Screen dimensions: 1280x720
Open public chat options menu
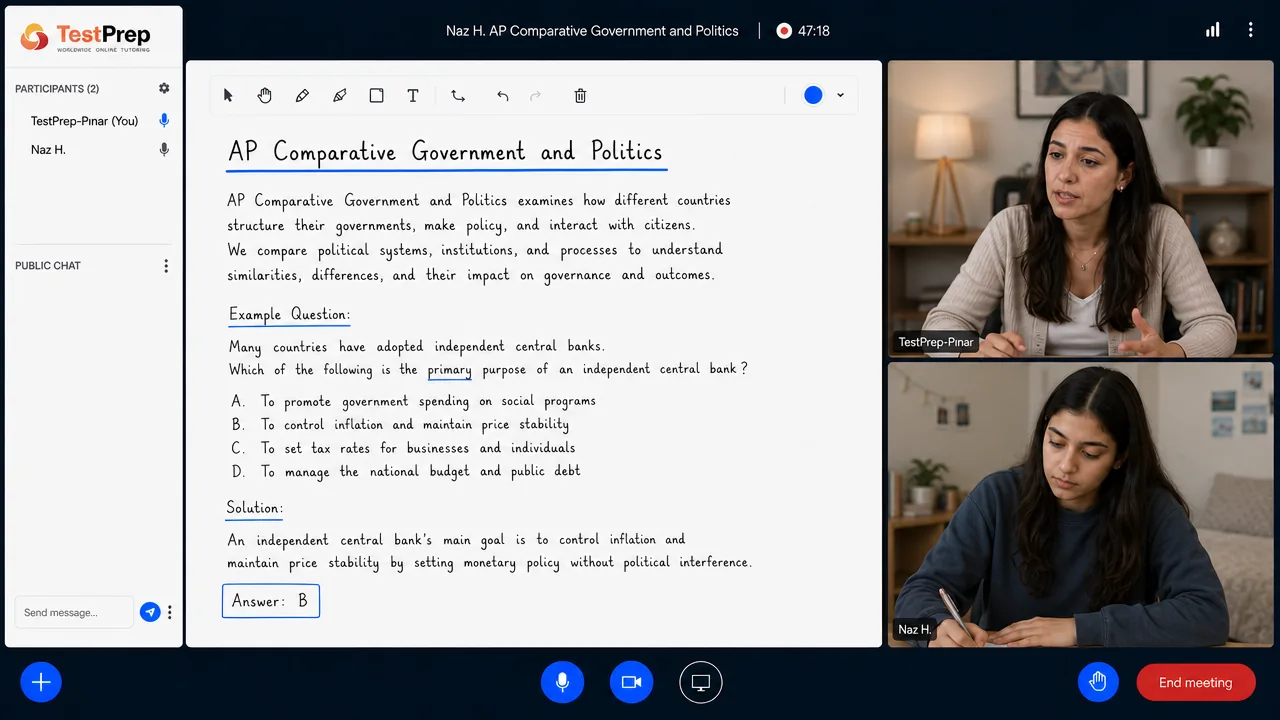click(x=166, y=266)
